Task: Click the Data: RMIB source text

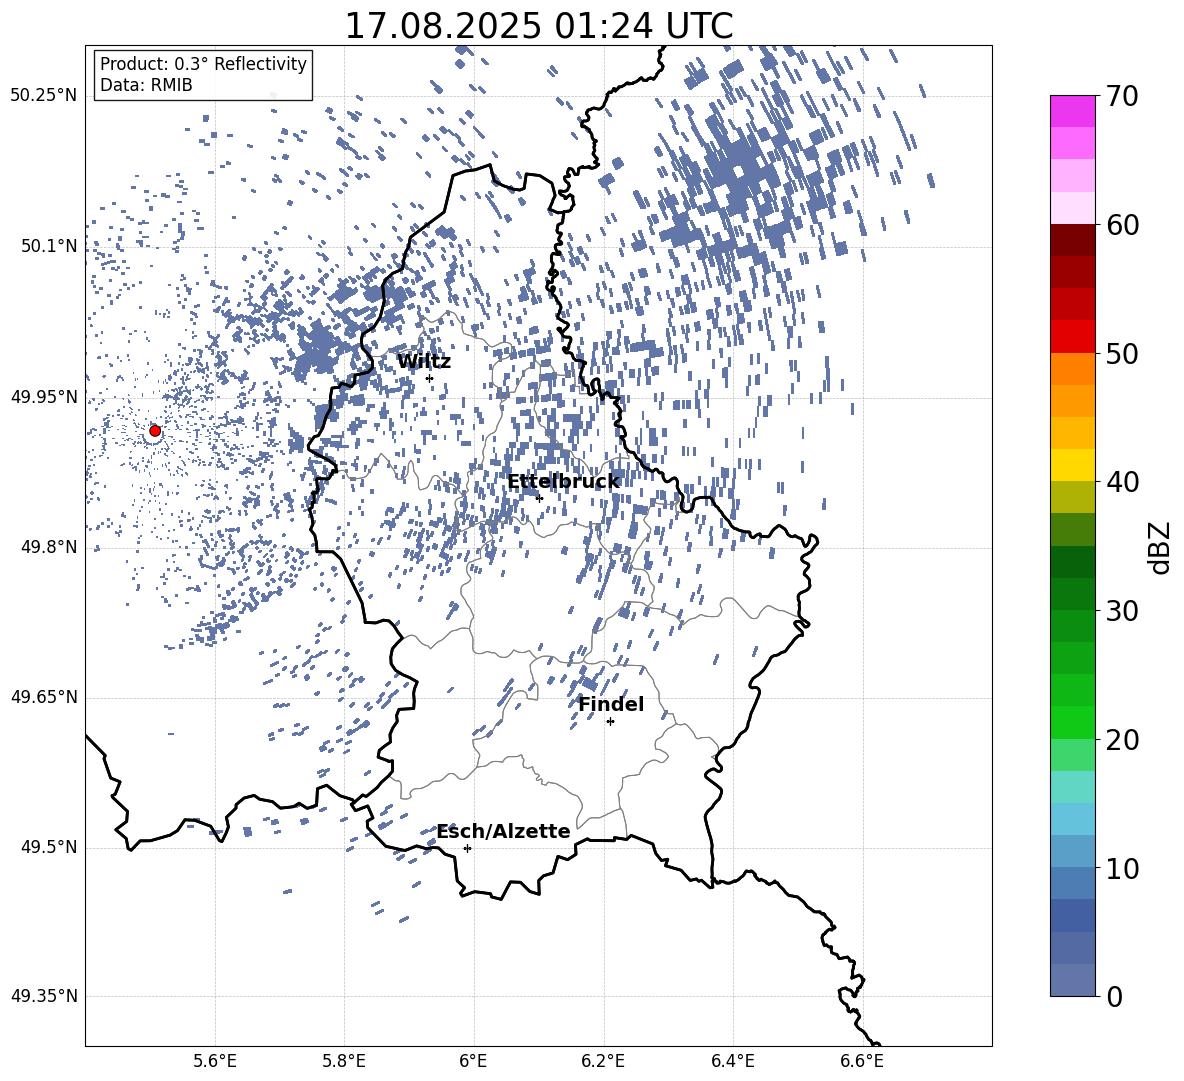Action: coord(146,85)
